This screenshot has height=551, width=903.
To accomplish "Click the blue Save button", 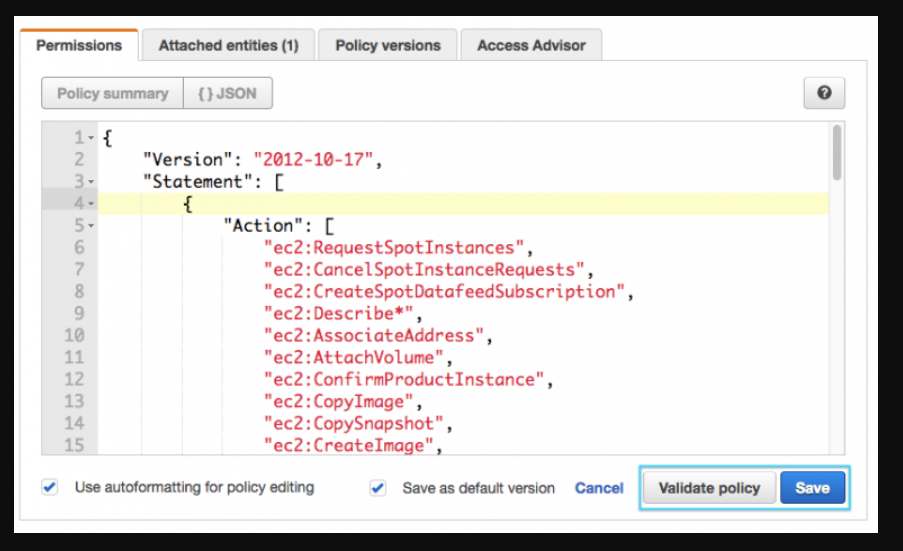I will [812, 488].
